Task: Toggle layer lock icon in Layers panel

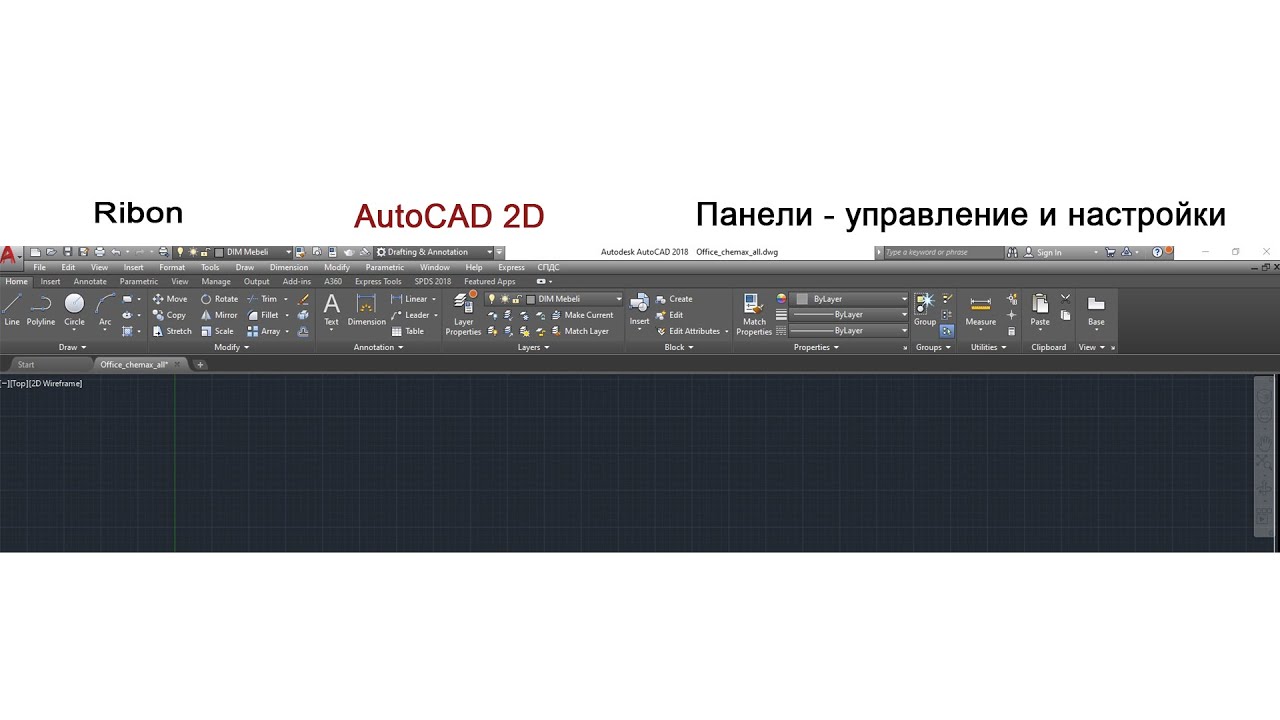Action: pos(516,299)
